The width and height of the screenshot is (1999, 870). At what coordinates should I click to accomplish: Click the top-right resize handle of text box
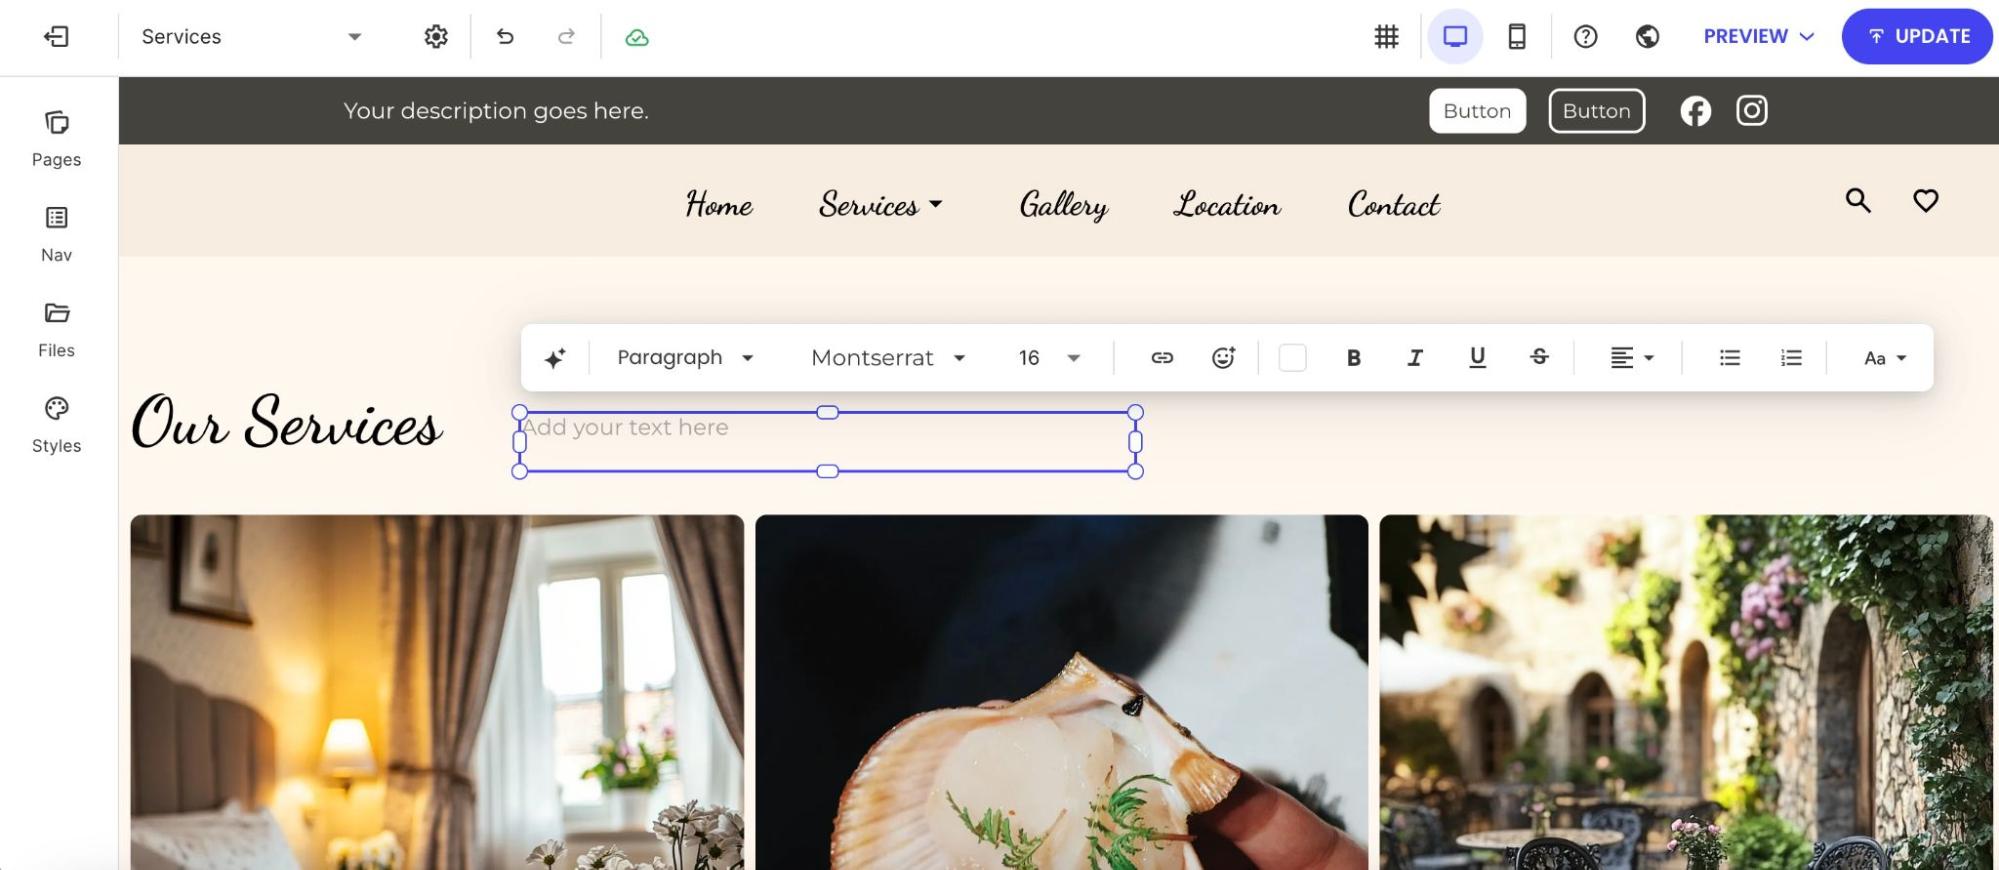[1135, 412]
